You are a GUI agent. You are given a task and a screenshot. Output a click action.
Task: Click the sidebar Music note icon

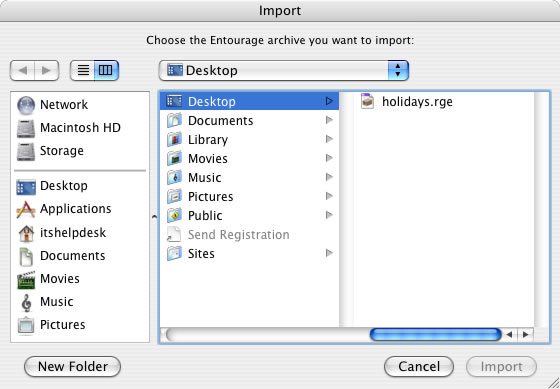(26, 302)
